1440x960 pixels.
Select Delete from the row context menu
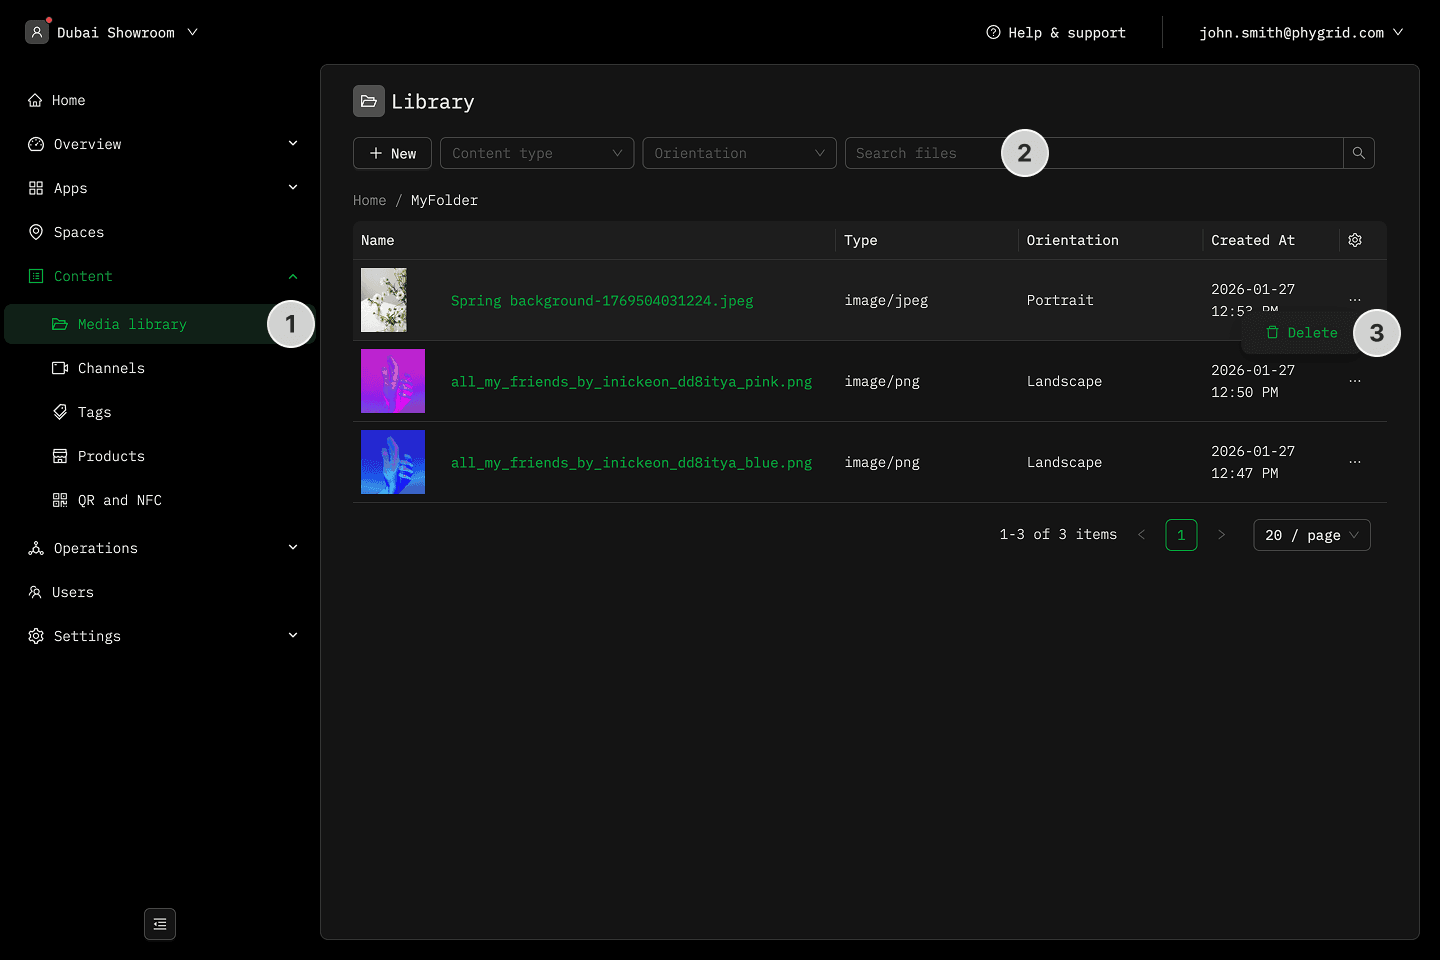pyautogui.click(x=1302, y=333)
